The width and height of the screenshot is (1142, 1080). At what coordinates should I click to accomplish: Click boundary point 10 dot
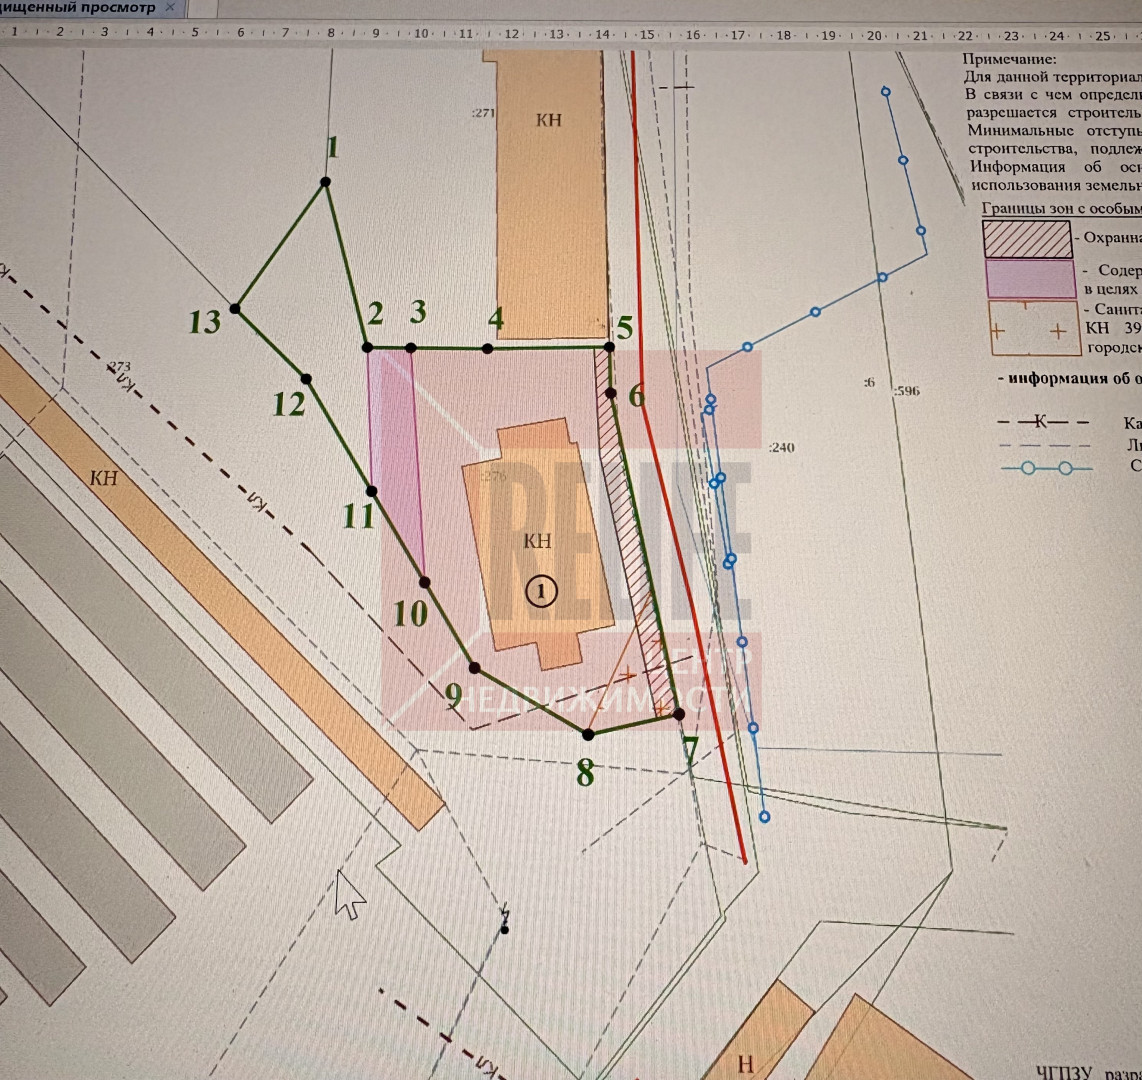425,581
